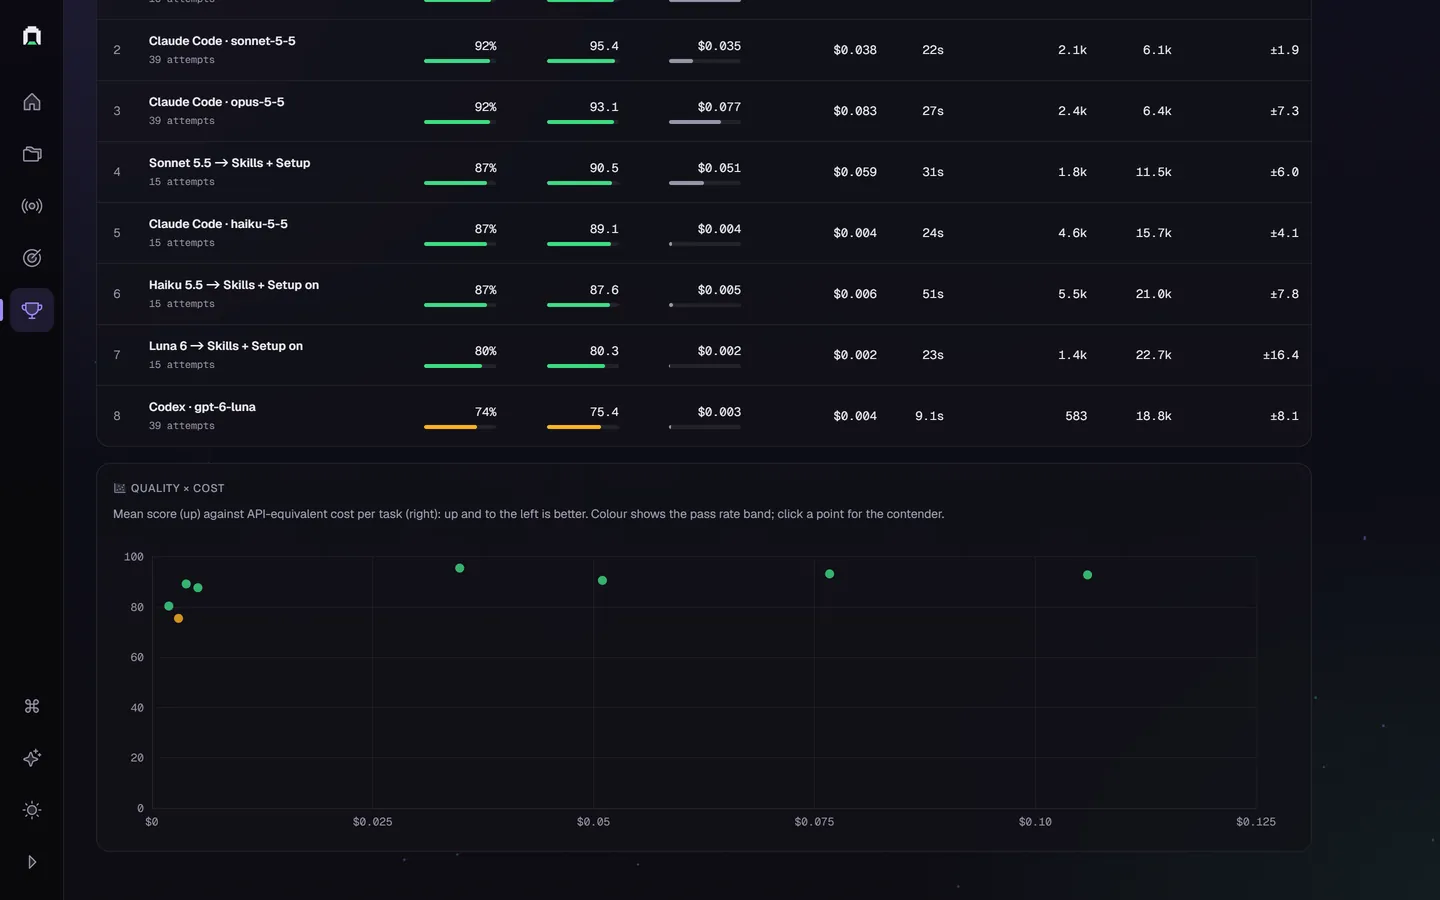Open the Claude Code · sonnet-5-5 row
1440x900 pixels.
tap(704, 50)
